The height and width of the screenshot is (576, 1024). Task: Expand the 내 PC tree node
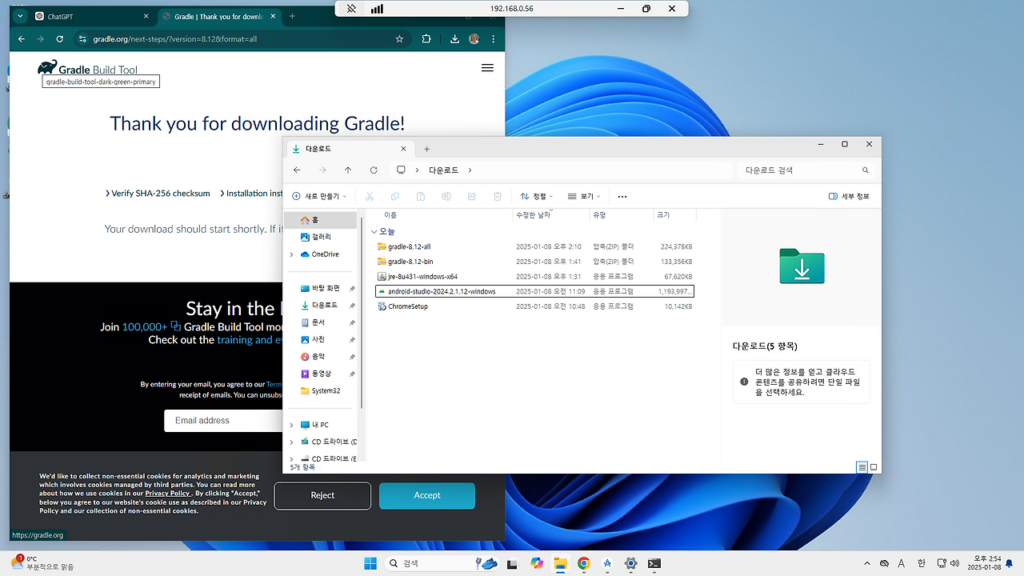coord(291,425)
